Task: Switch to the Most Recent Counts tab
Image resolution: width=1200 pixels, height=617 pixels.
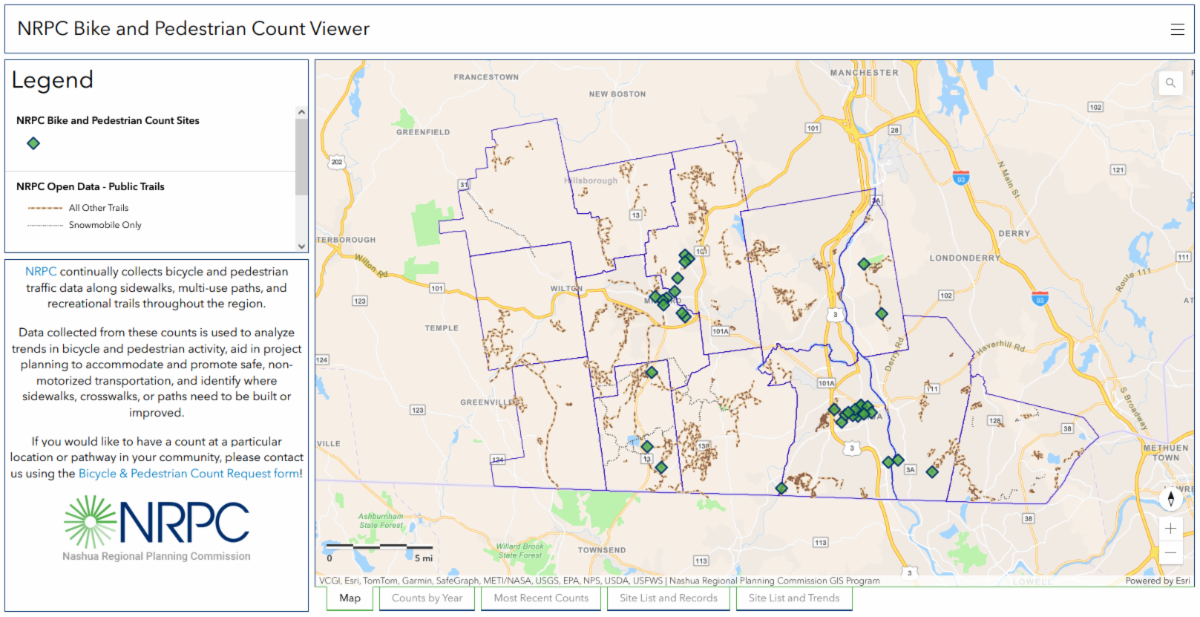Action: 541,598
